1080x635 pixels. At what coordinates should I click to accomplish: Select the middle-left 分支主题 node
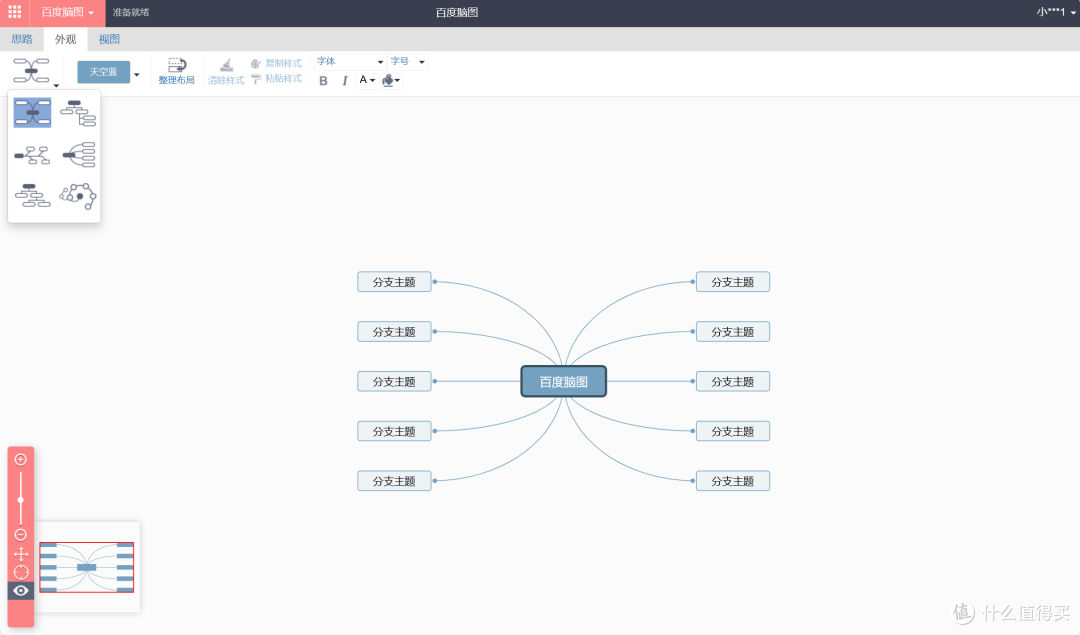(x=394, y=382)
